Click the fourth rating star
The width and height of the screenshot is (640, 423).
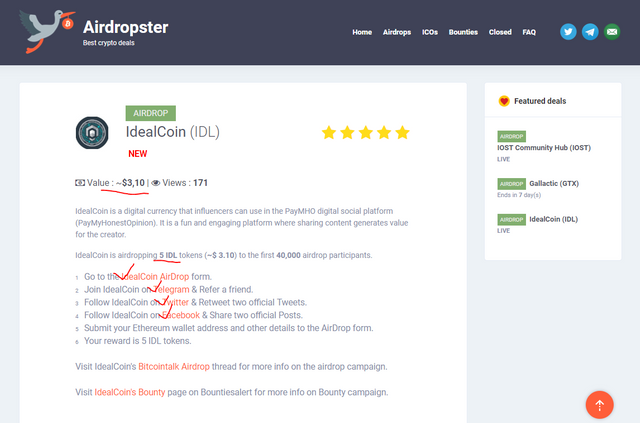[384, 133]
